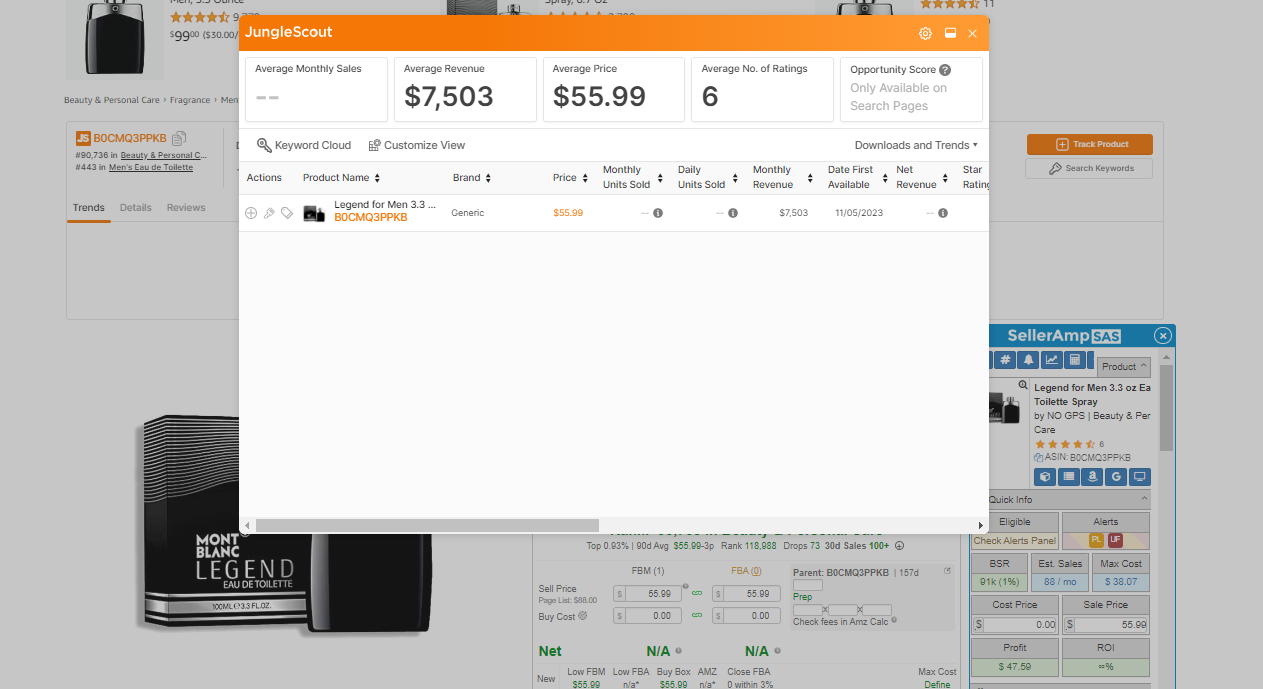1263x689 pixels.
Task: Click FBM Sell Price input field
Action: point(654,594)
